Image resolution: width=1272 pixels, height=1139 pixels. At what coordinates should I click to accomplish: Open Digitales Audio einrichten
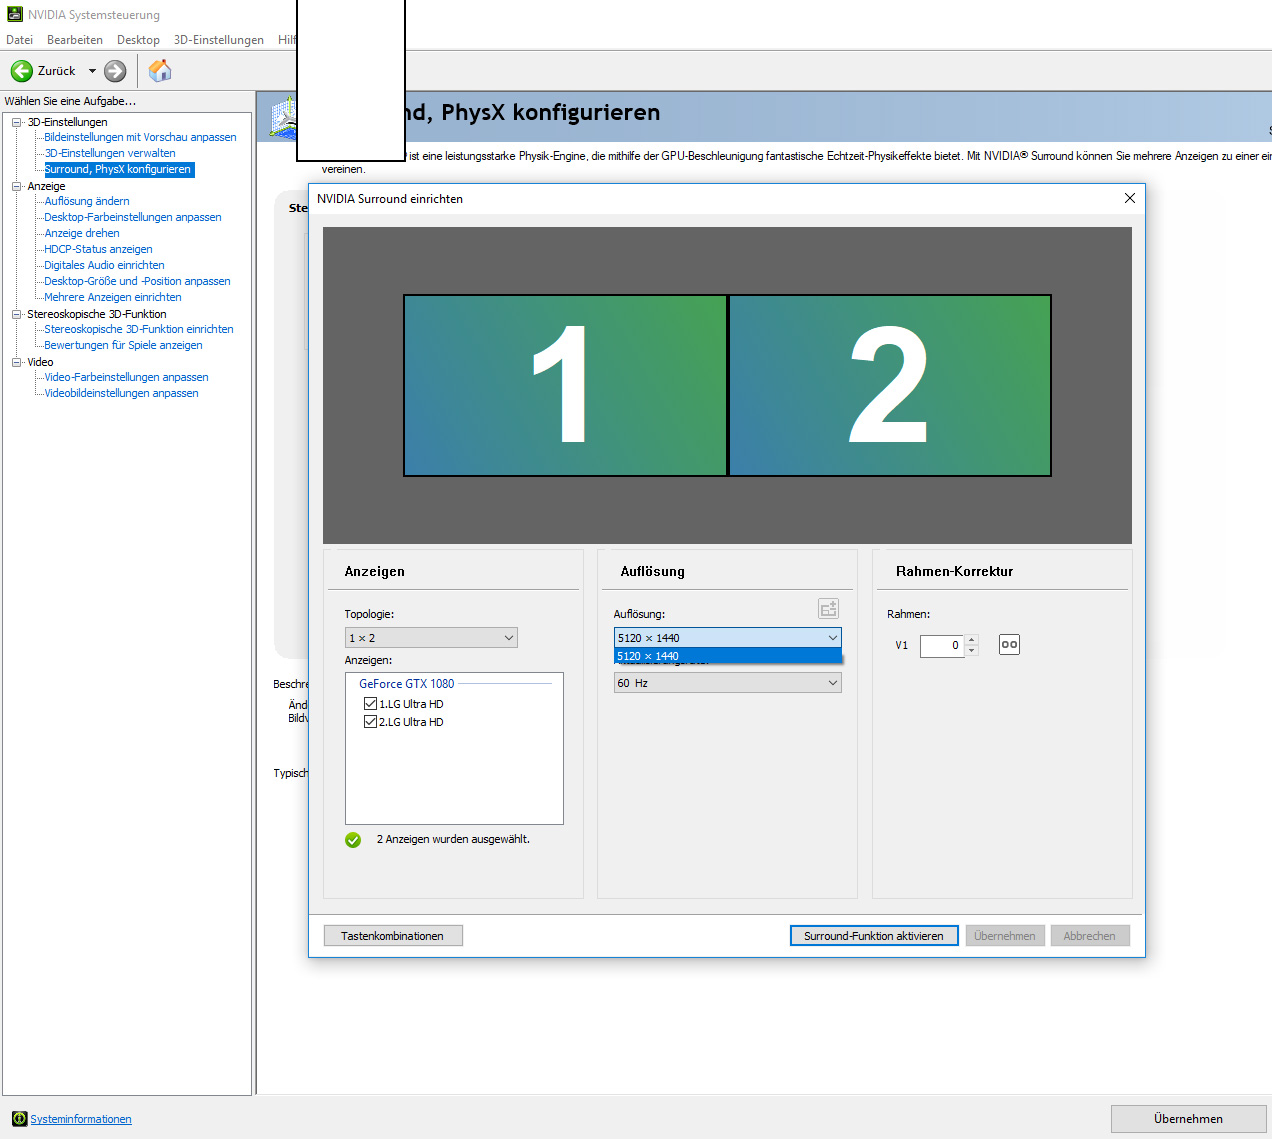point(104,265)
